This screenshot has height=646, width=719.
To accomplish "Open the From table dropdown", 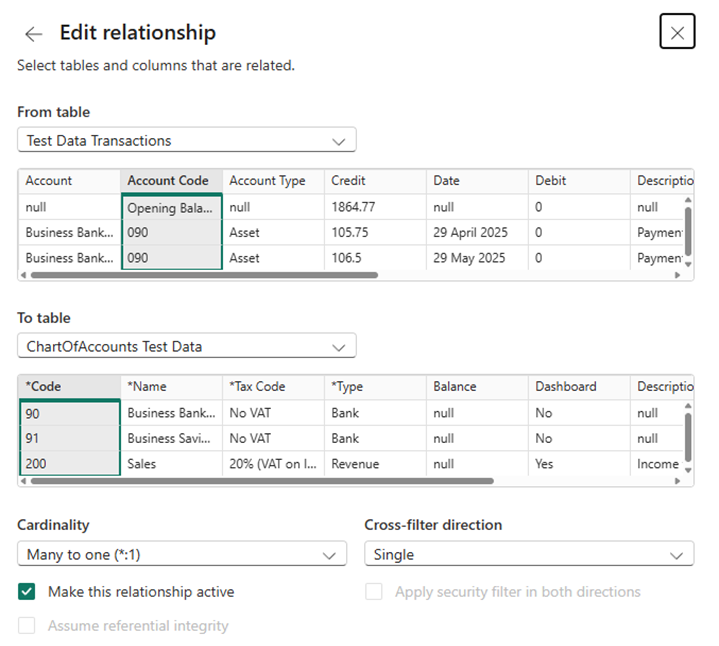I will click(186, 141).
